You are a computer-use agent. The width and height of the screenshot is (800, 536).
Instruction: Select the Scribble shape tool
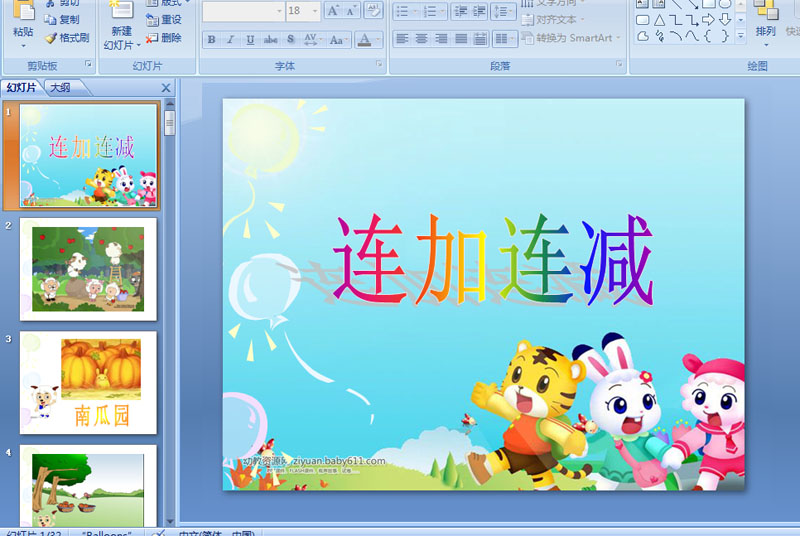click(659, 36)
